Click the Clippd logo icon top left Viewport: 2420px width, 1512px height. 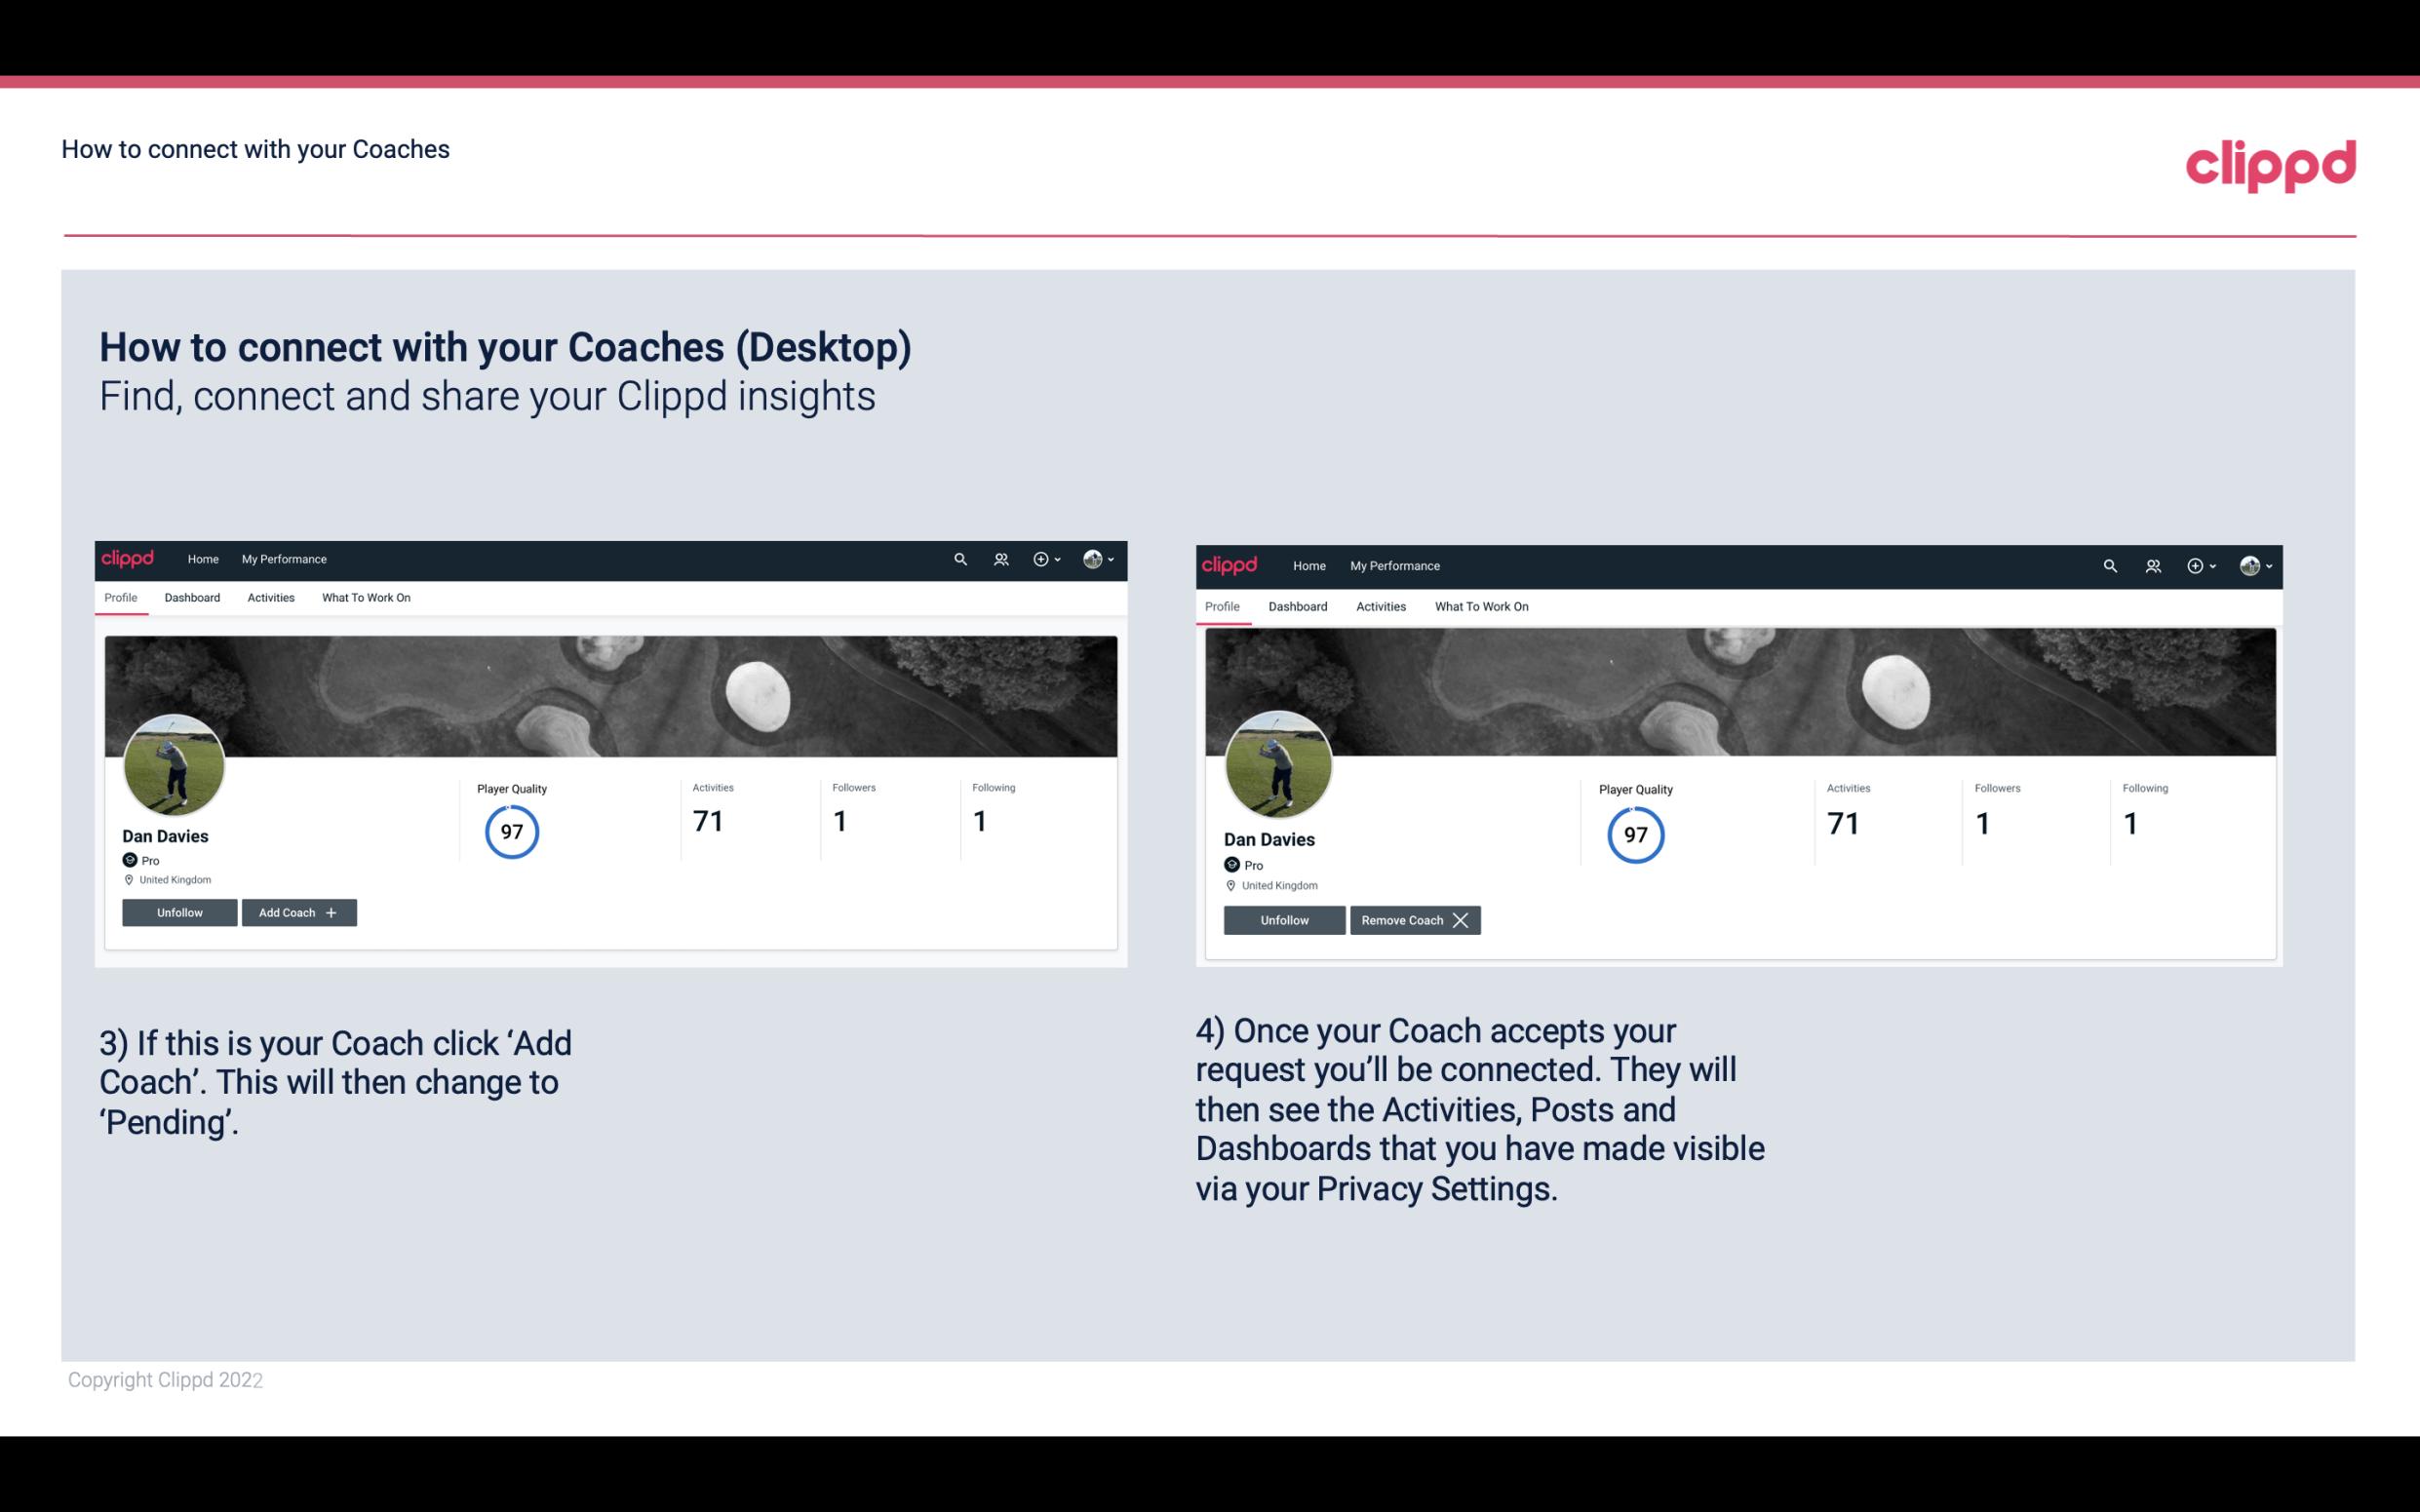[x=129, y=560]
